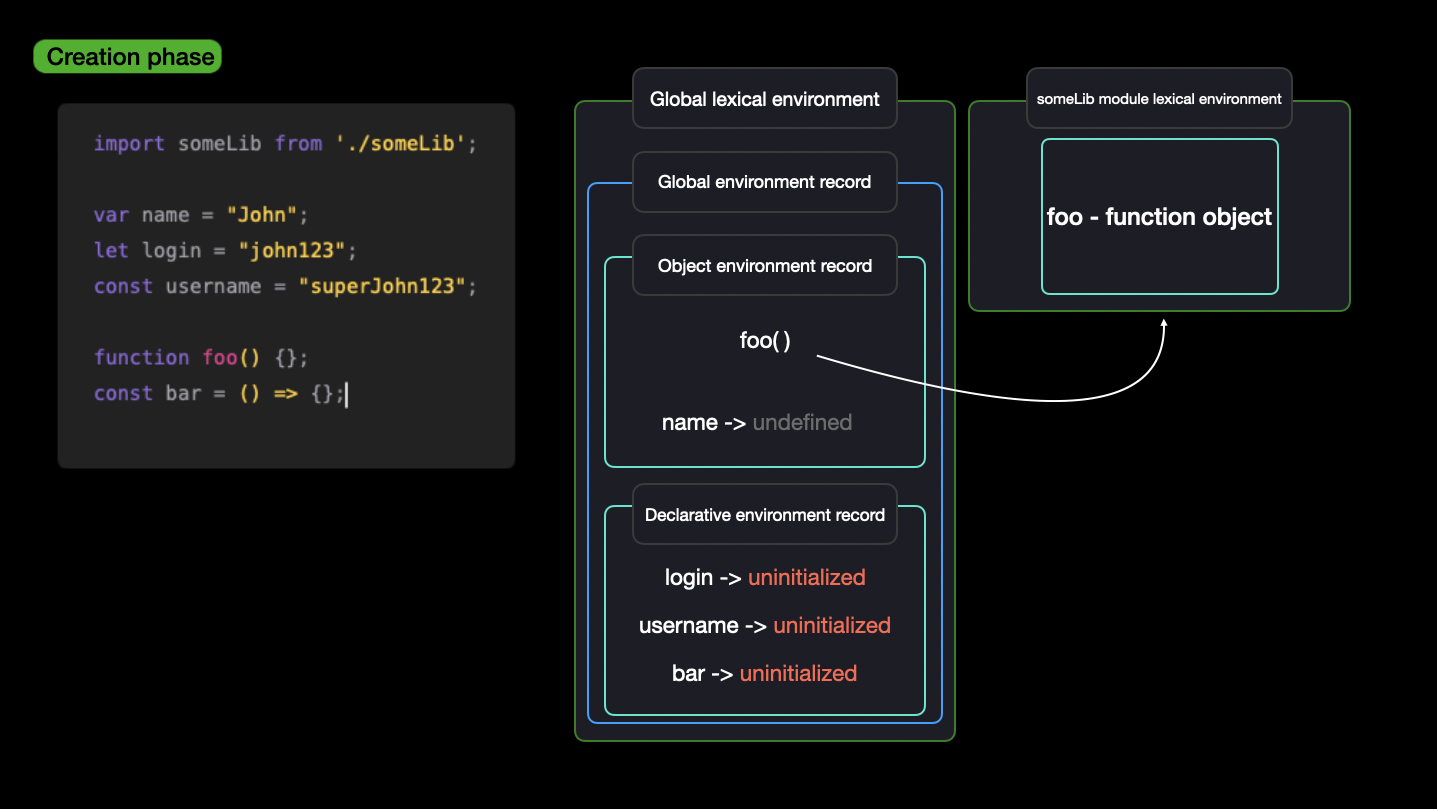The width and height of the screenshot is (1437, 809).
Task: Select the username -> uninitialized entry
Action: tap(765, 626)
